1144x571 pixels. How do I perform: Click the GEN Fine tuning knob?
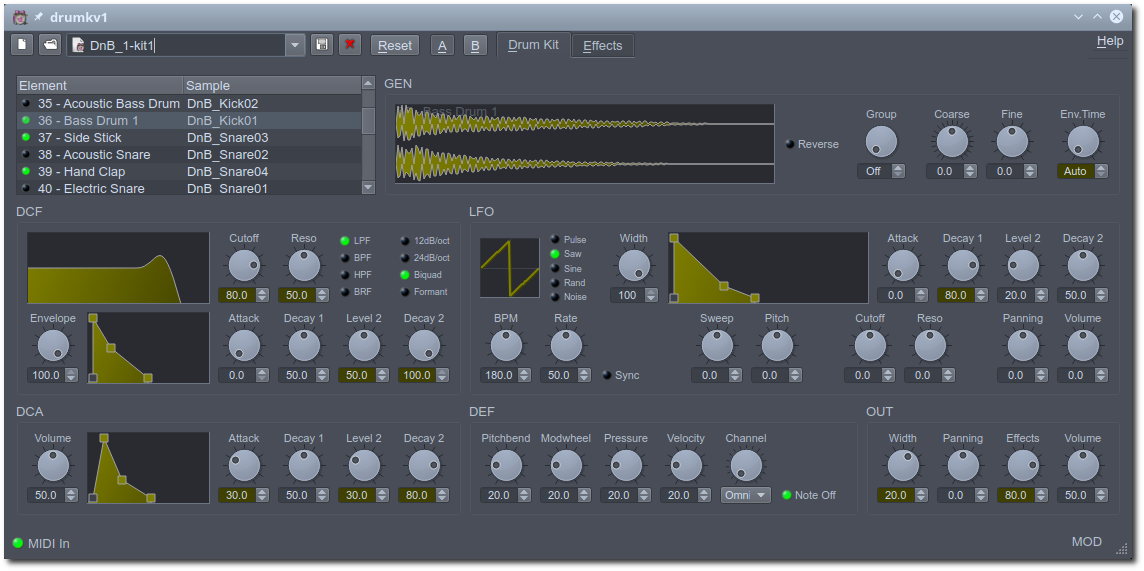[1012, 141]
